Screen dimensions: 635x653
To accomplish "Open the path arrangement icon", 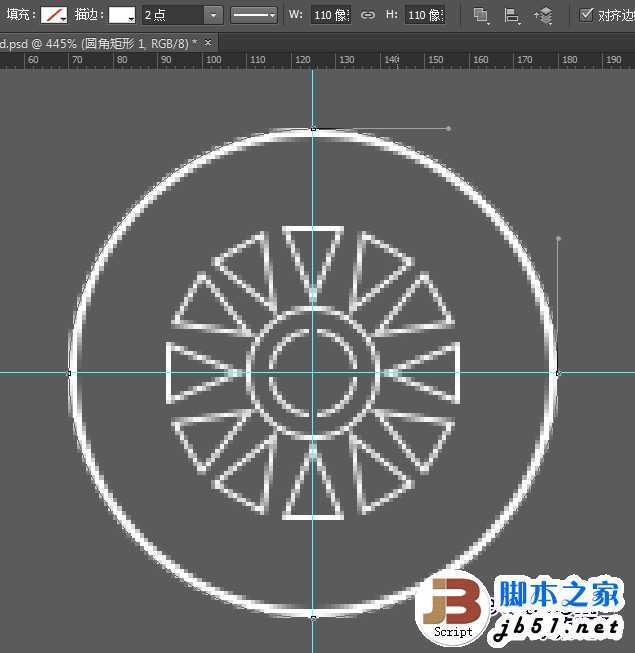I will pos(543,16).
